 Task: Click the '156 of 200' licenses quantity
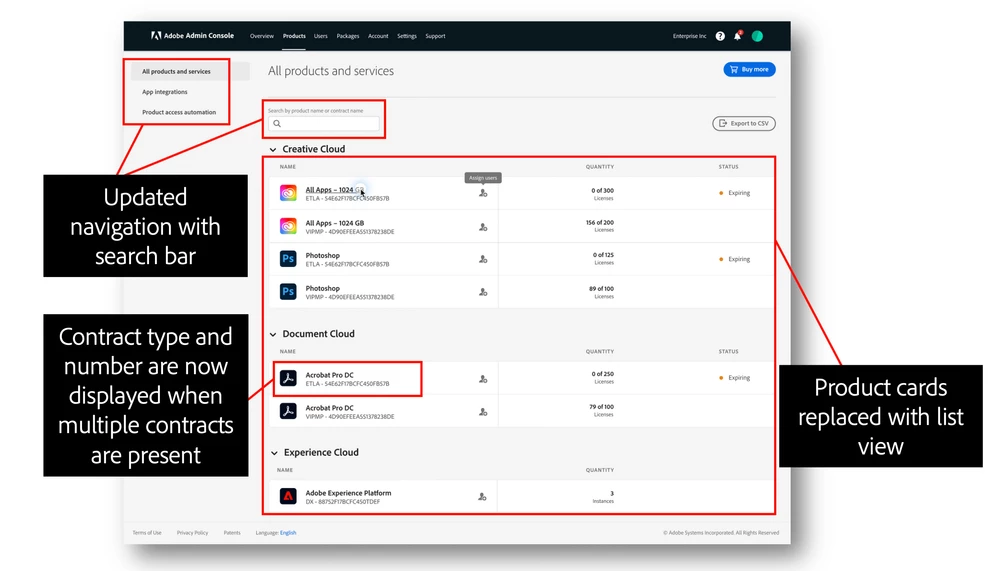[600, 223]
